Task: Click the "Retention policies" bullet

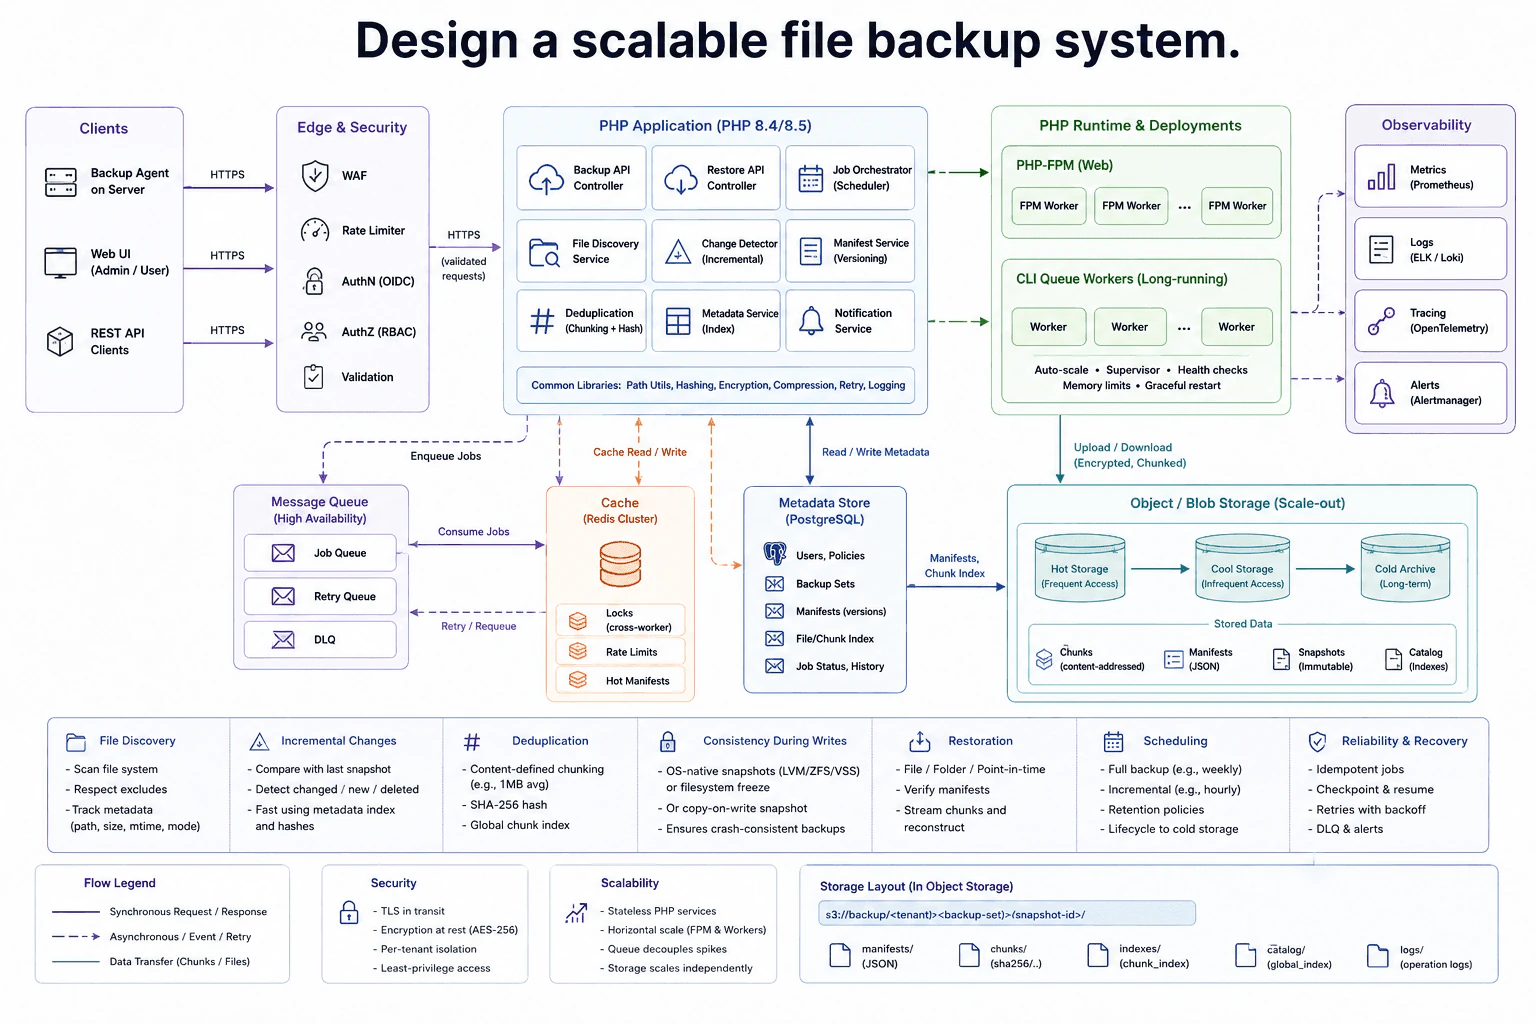Action: point(1152,810)
